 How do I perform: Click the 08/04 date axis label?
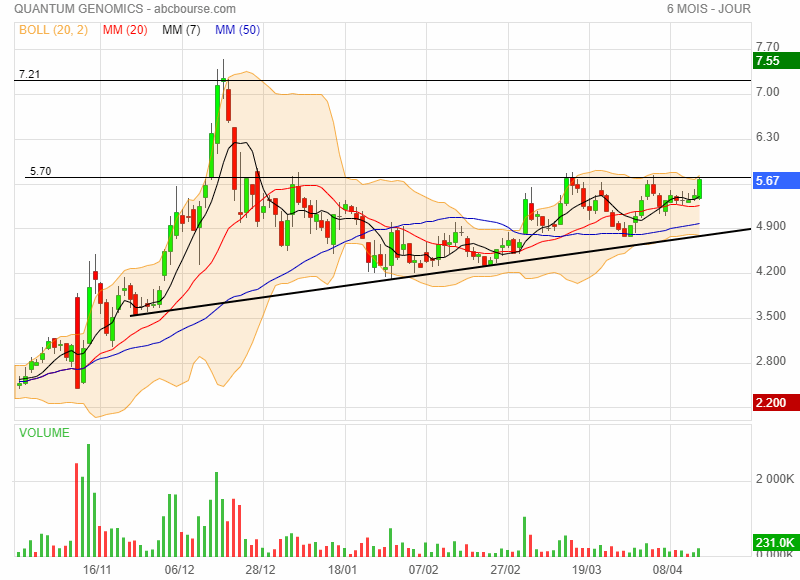coord(668,569)
